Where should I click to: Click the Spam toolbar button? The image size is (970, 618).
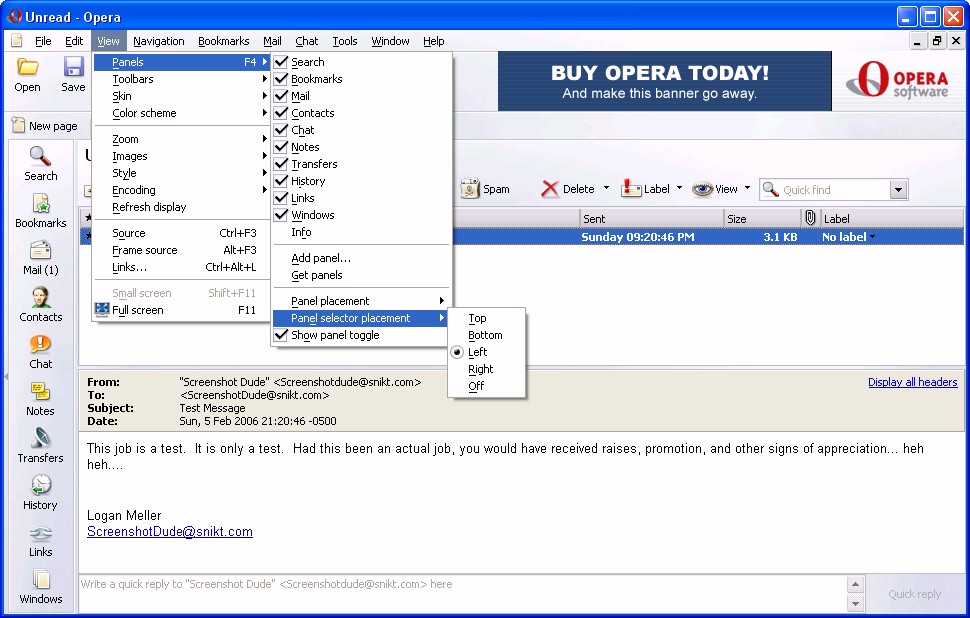click(x=485, y=189)
